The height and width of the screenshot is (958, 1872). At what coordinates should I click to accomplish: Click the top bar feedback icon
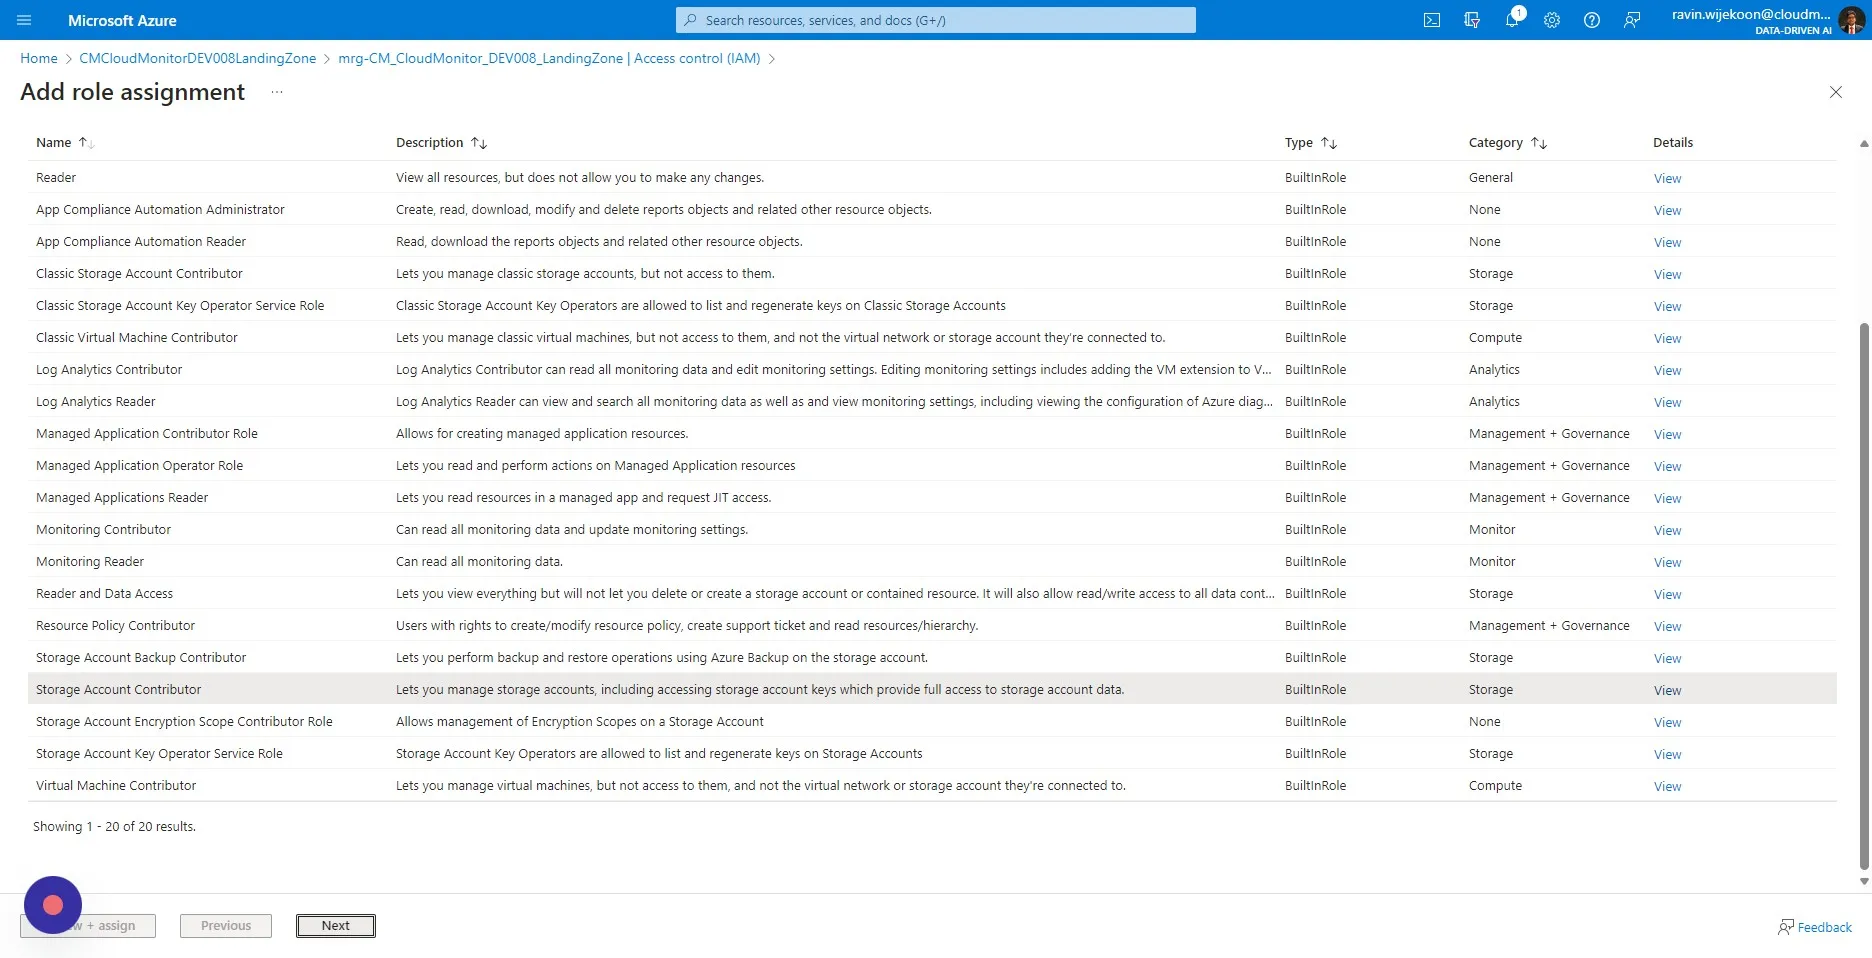pos(1632,20)
